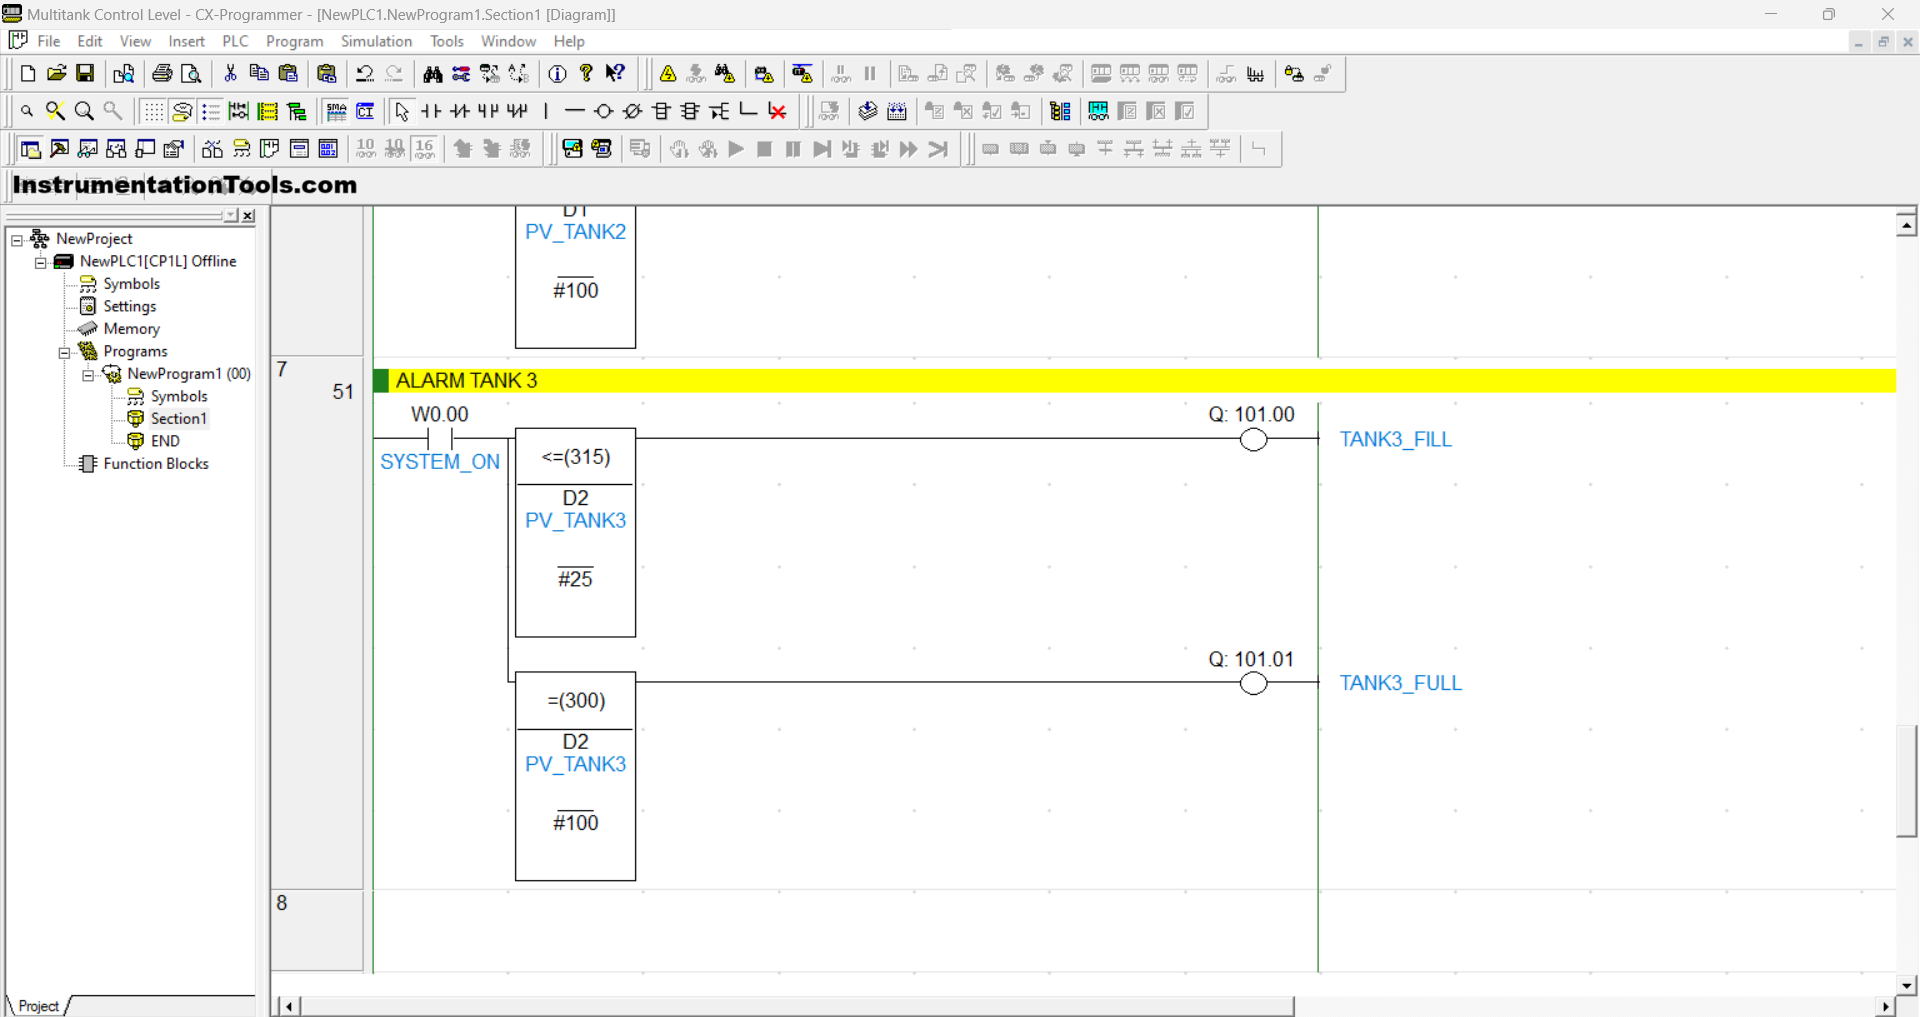This screenshot has height=1017, width=1920.
Task: Click horizontal scroll right arrow
Action: click(1885, 1006)
